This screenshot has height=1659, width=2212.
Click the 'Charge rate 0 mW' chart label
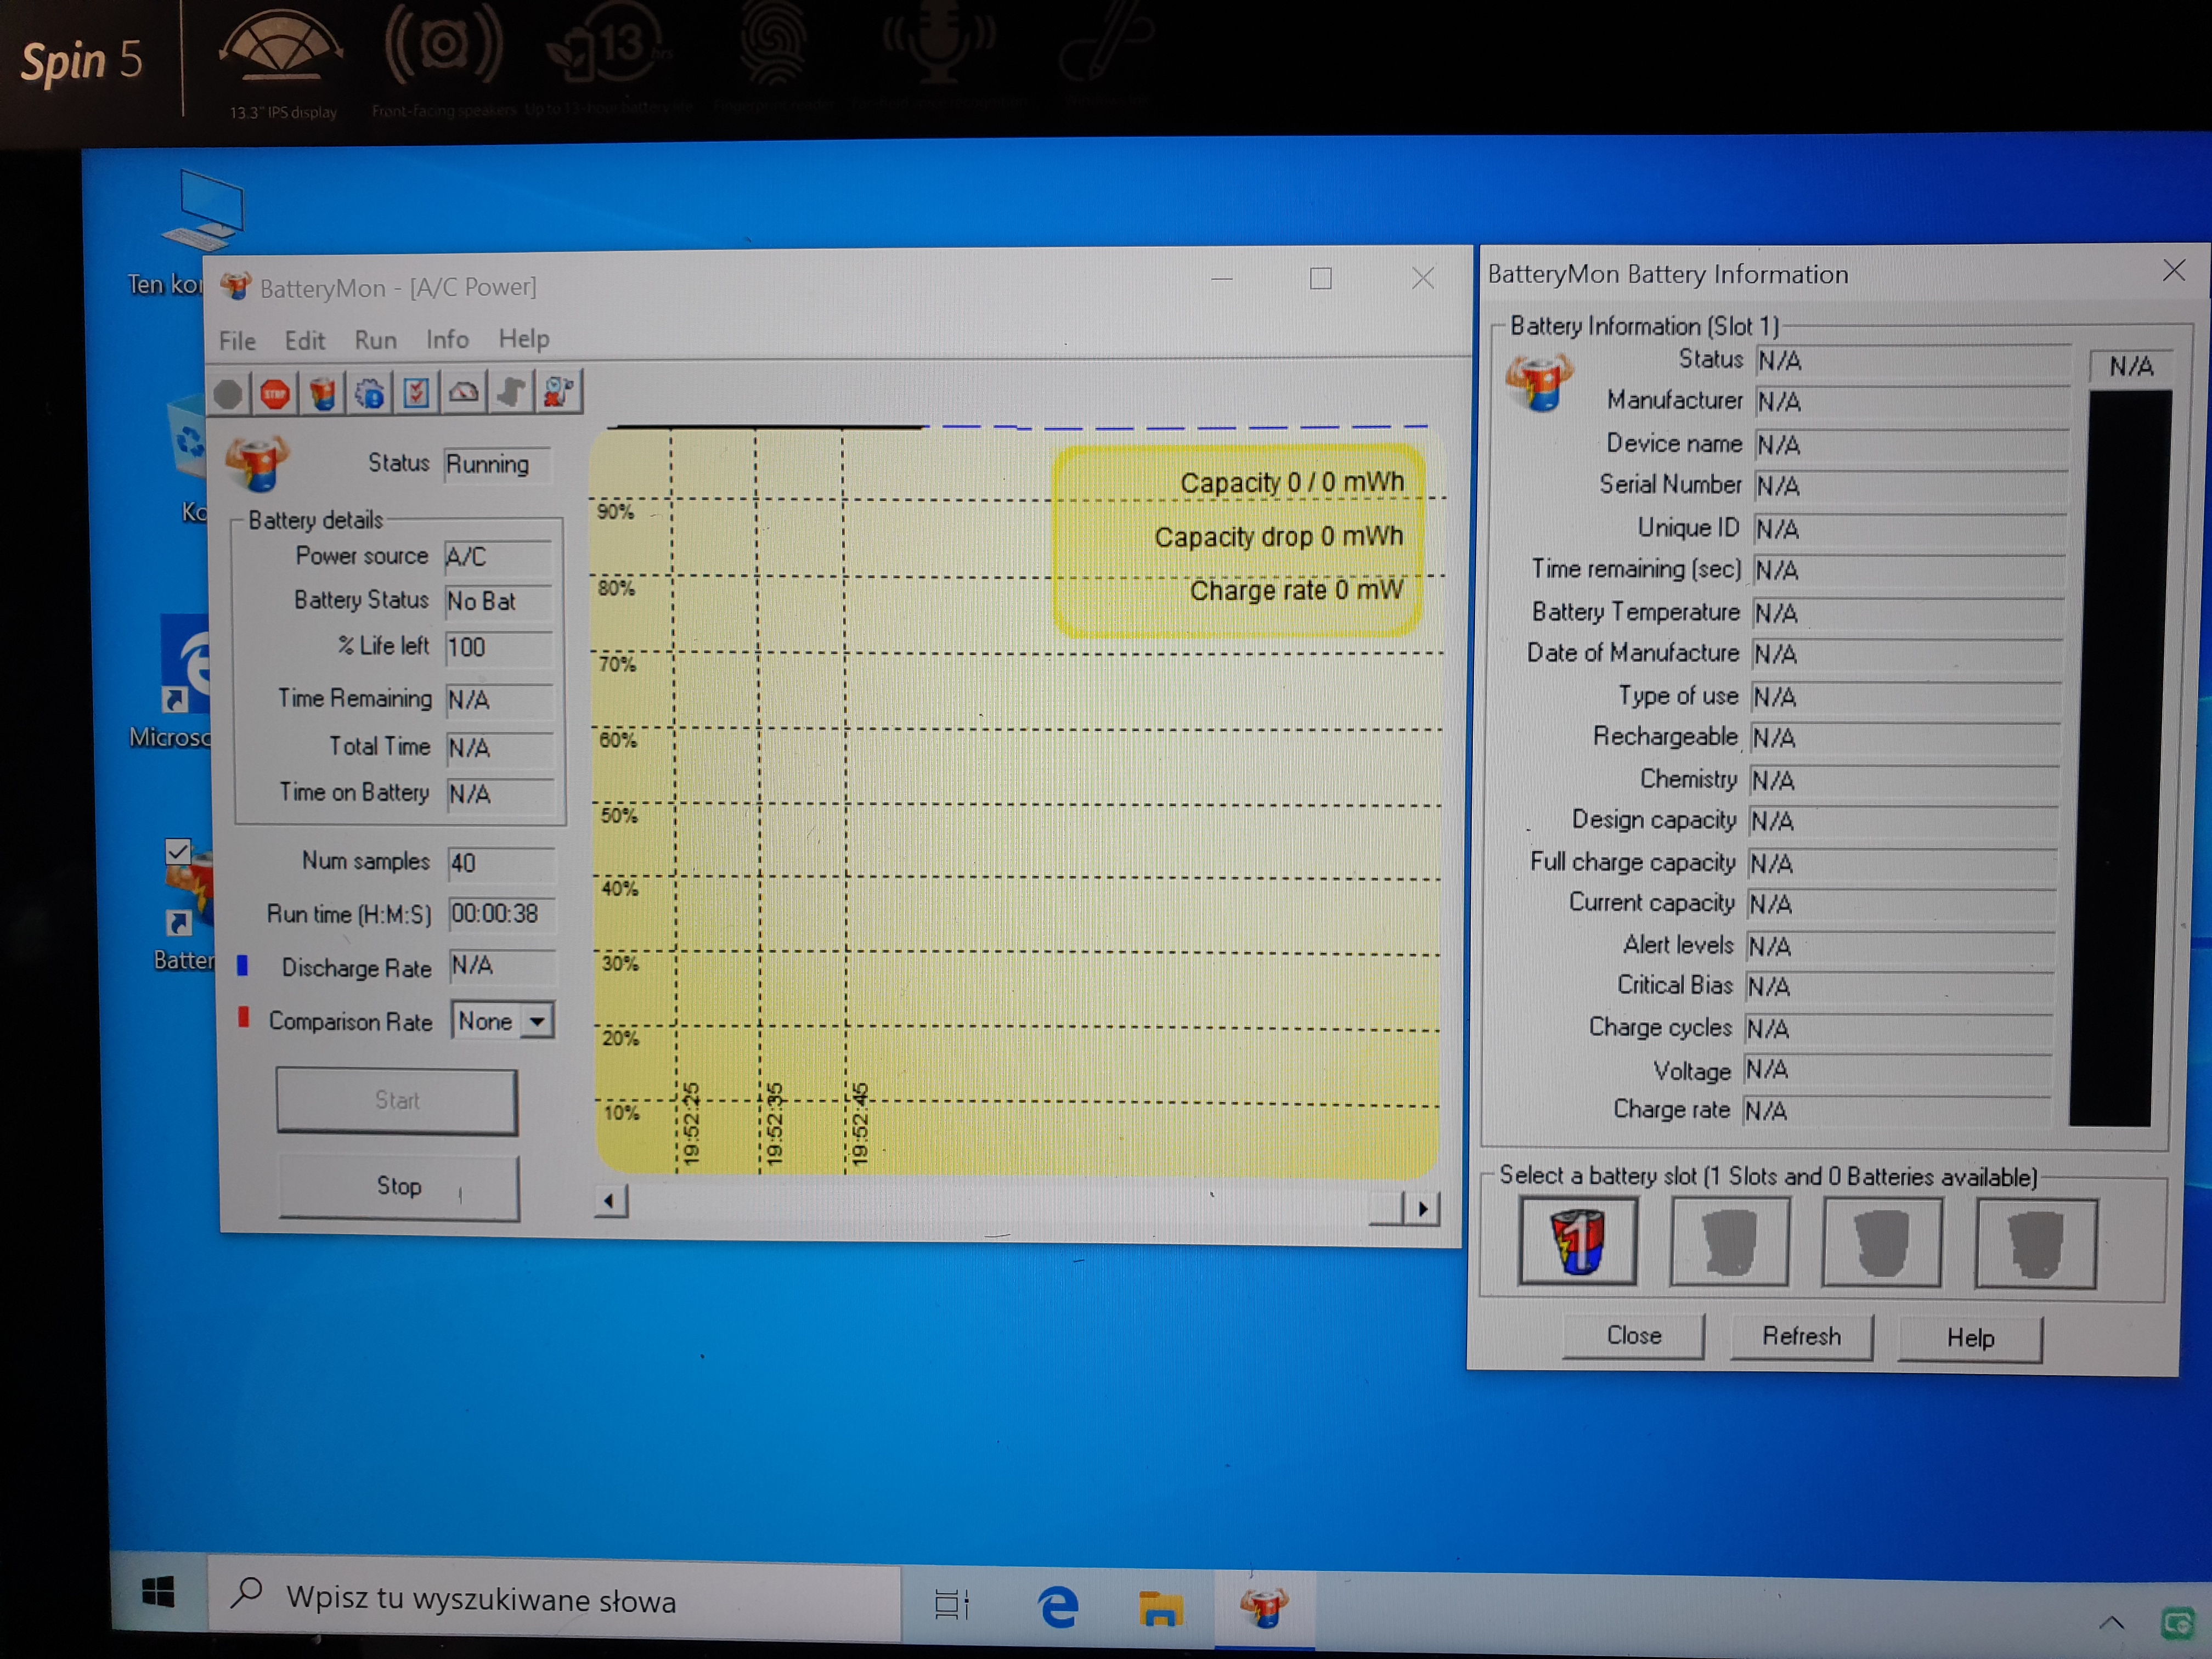pyautogui.click(x=1296, y=591)
